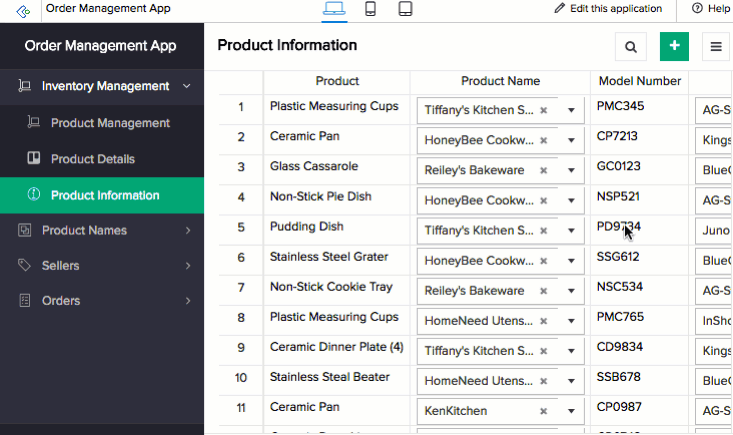Viewport: 733px width, 435px height.
Task: Click the PD9734 model number cell
Action: pos(618,227)
